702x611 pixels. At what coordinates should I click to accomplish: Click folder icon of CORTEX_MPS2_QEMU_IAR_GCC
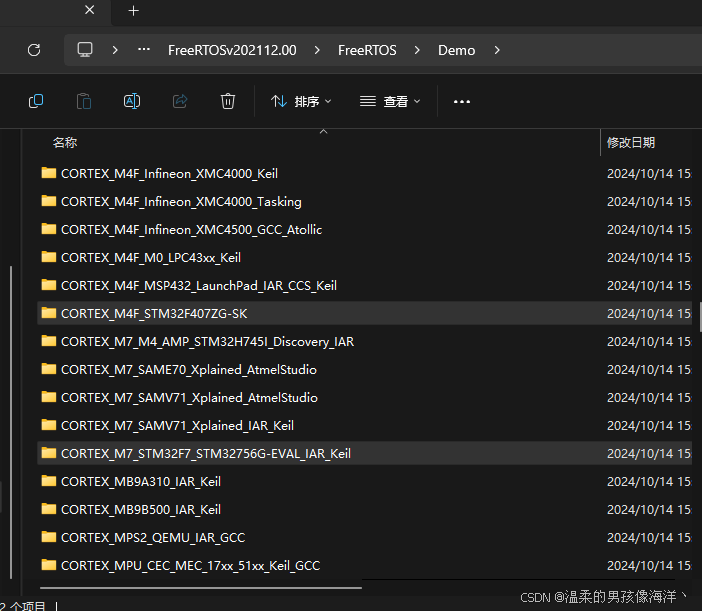click(x=48, y=537)
